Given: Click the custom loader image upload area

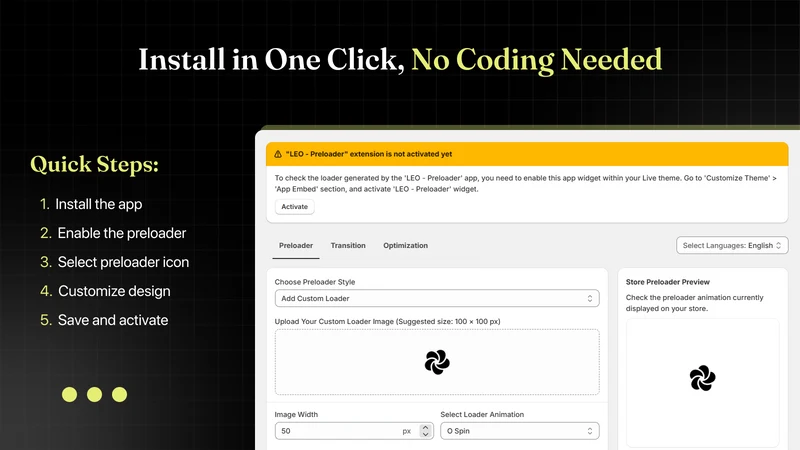Looking at the screenshot, I should coord(437,362).
